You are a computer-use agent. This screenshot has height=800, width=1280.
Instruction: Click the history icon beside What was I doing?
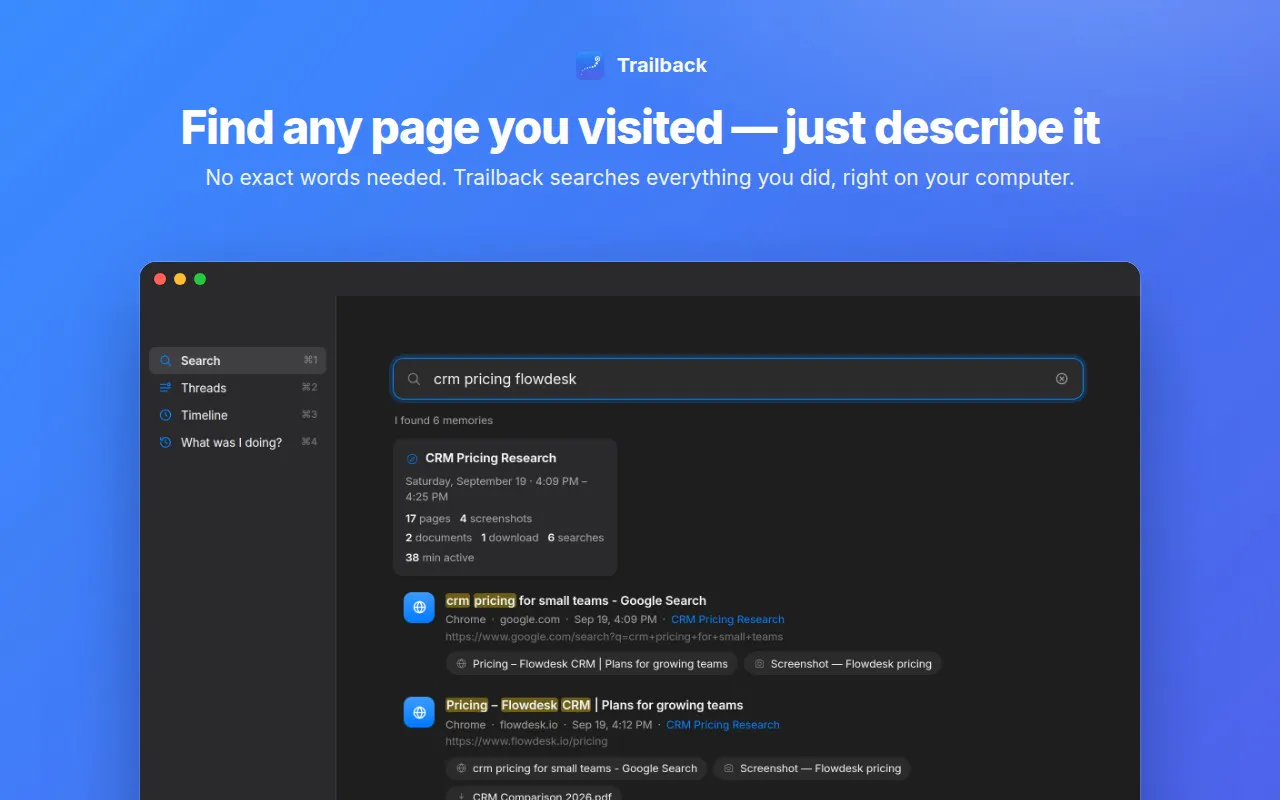166,442
